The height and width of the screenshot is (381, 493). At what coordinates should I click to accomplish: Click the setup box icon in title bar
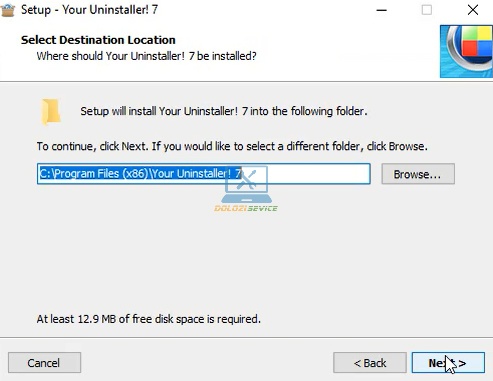7,9
